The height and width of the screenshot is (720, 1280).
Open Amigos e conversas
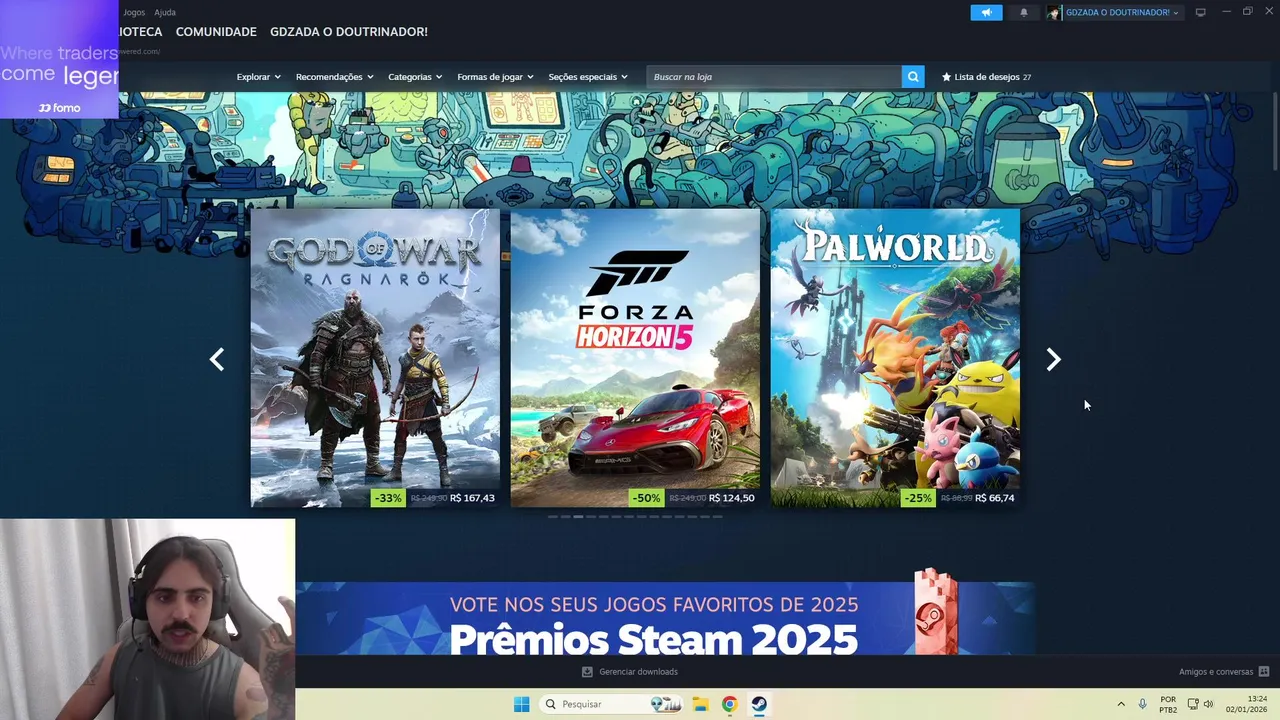1216,672
